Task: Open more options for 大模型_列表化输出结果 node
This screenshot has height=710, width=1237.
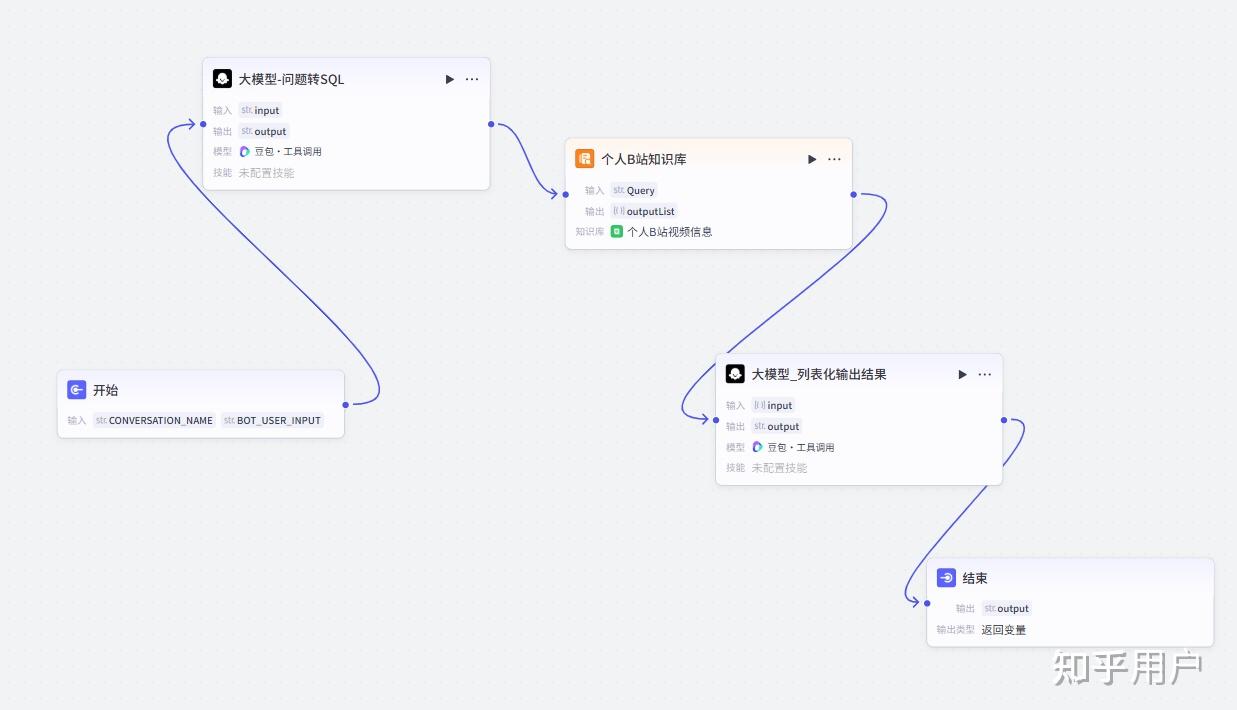Action: (x=985, y=374)
